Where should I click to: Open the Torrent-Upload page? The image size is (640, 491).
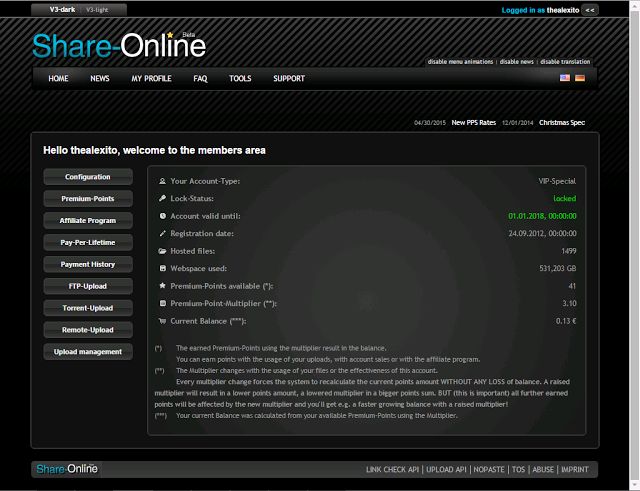(x=88, y=308)
